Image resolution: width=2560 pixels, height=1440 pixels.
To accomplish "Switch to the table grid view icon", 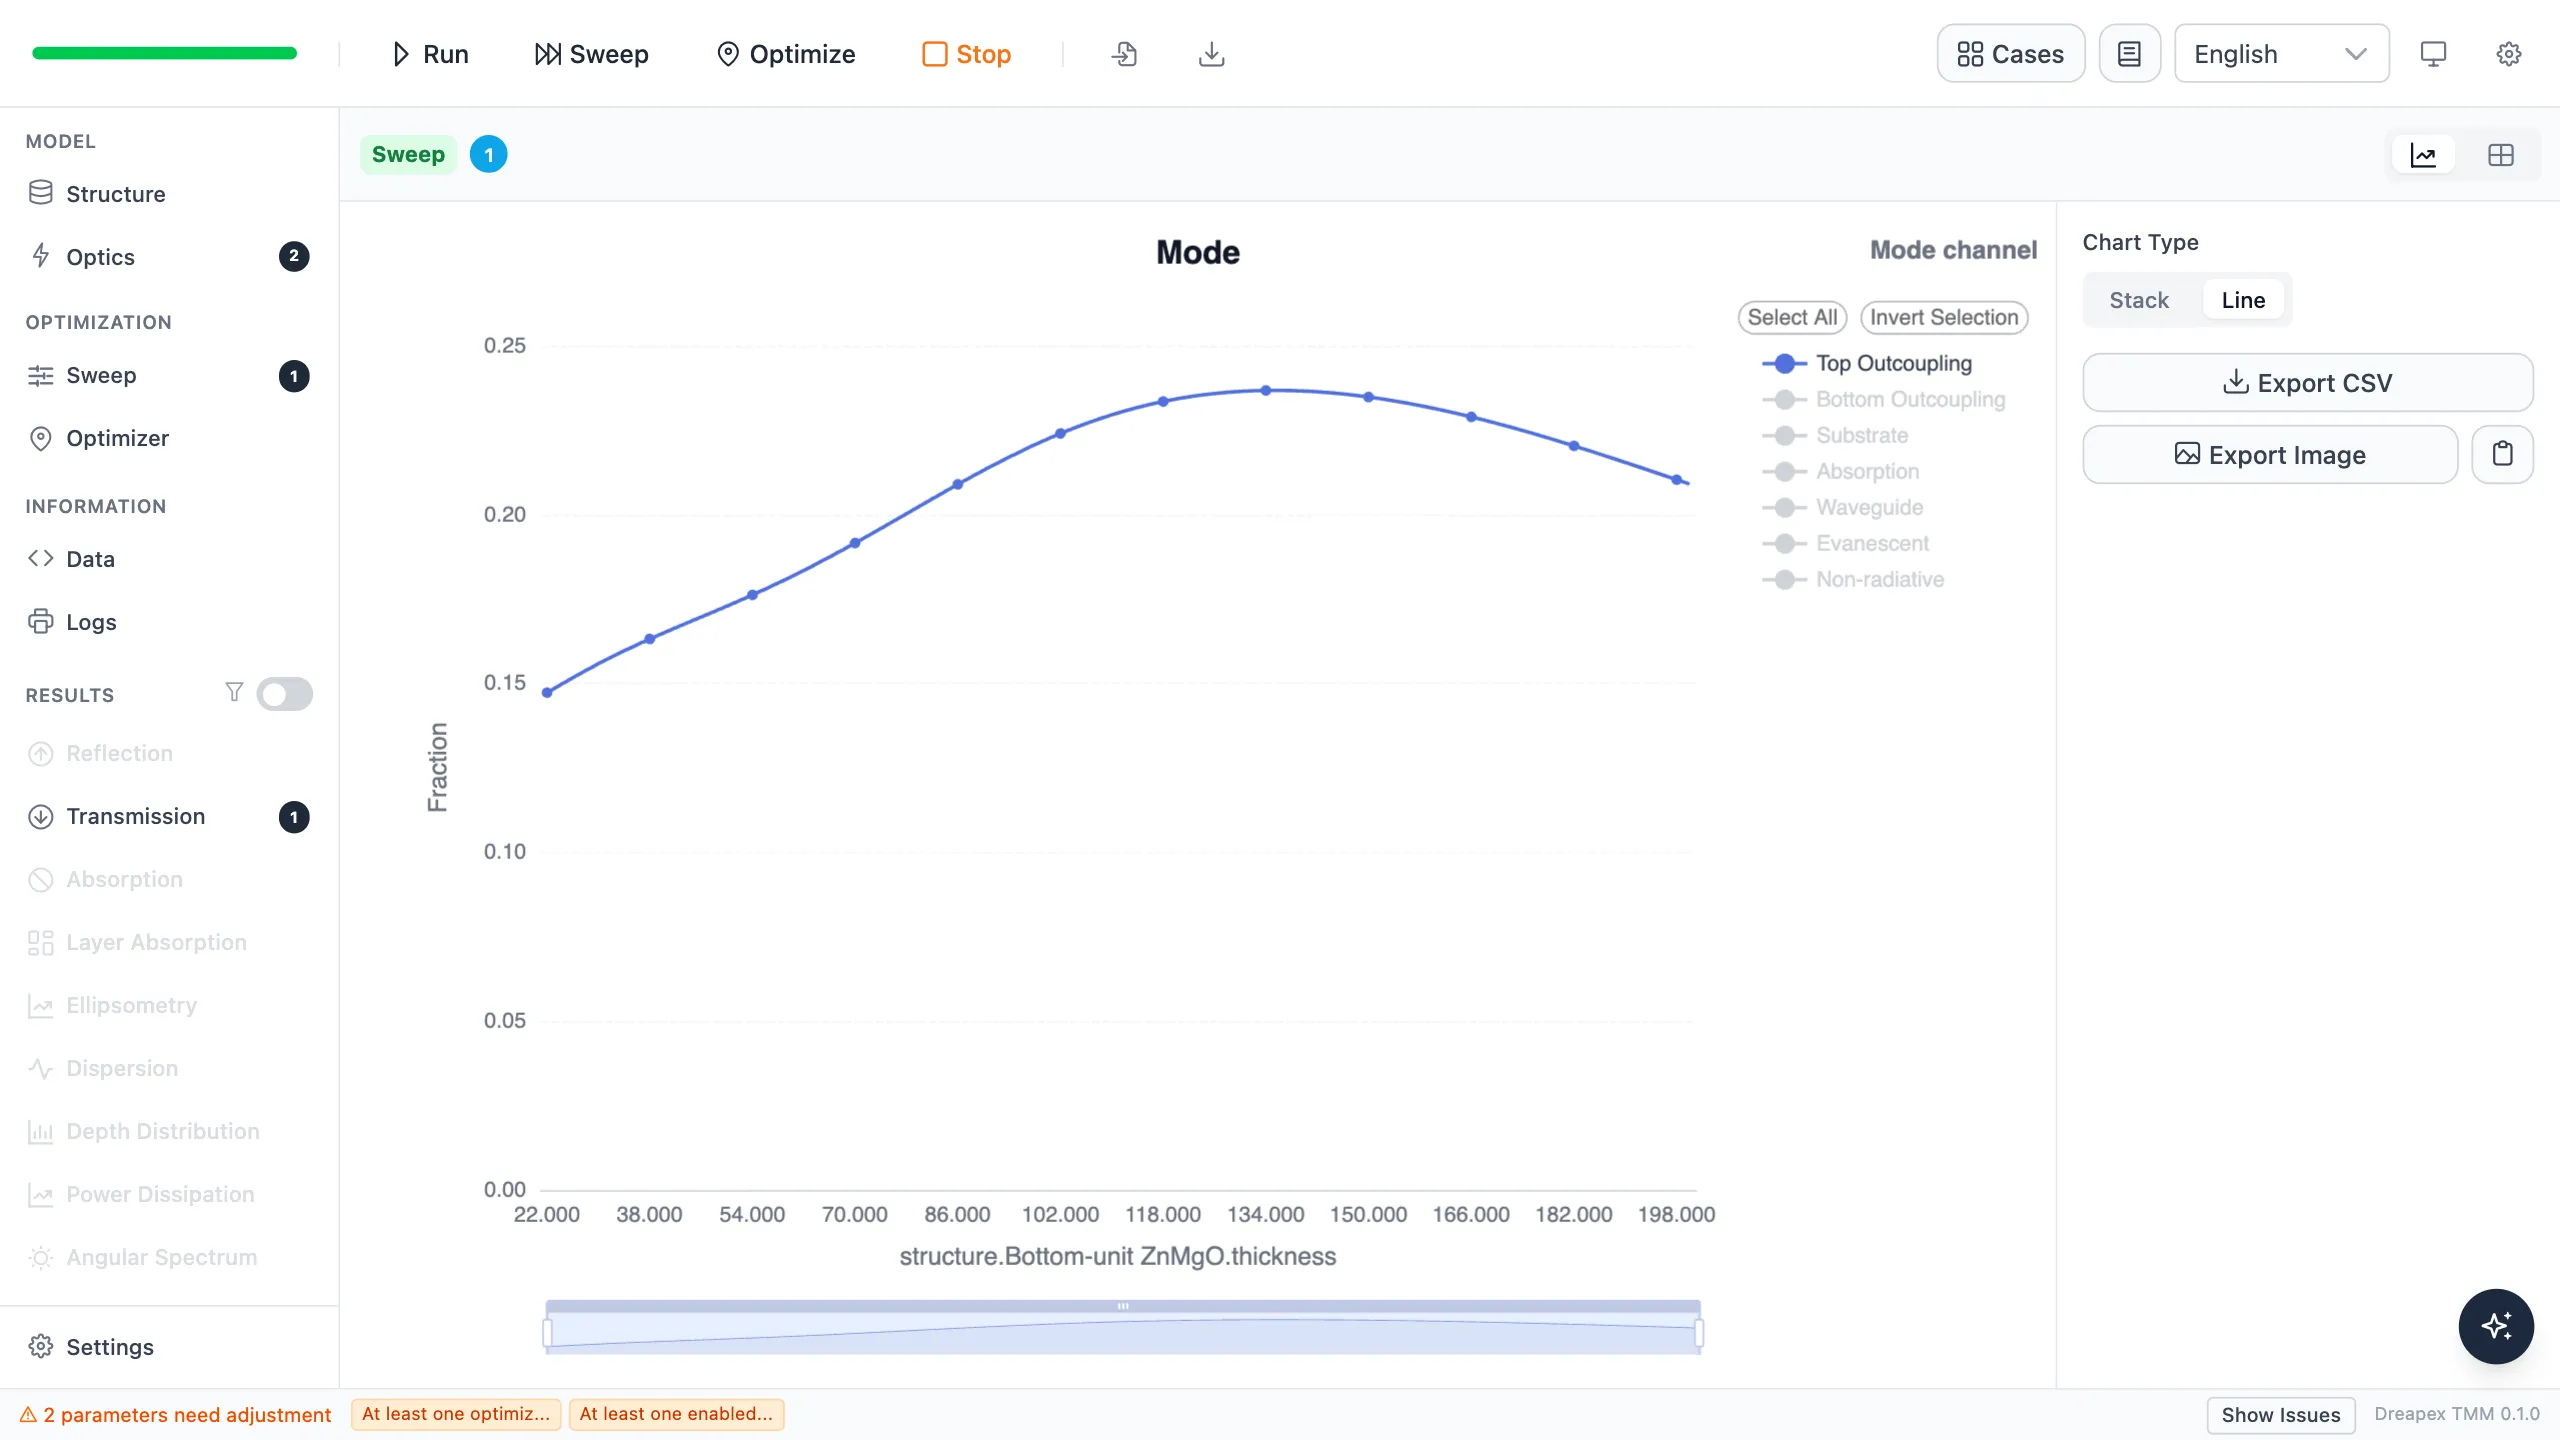I will click(x=2500, y=155).
